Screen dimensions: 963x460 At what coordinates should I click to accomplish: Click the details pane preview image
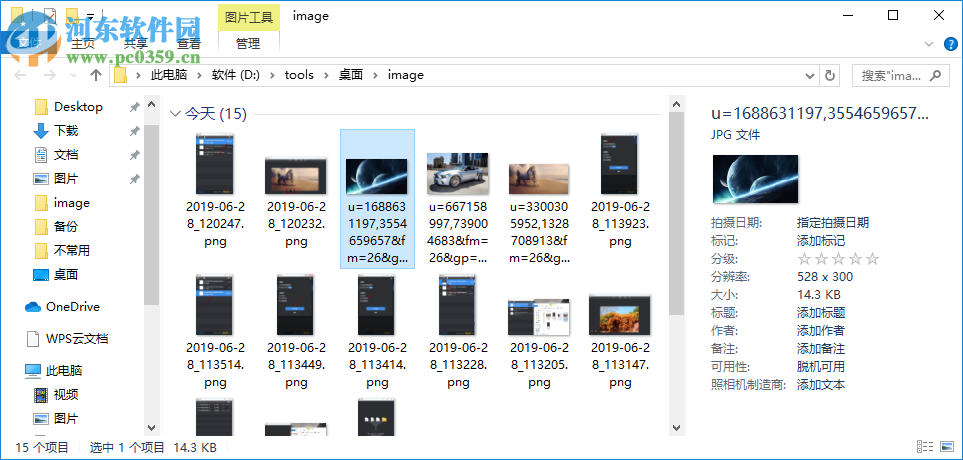click(755, 179)
